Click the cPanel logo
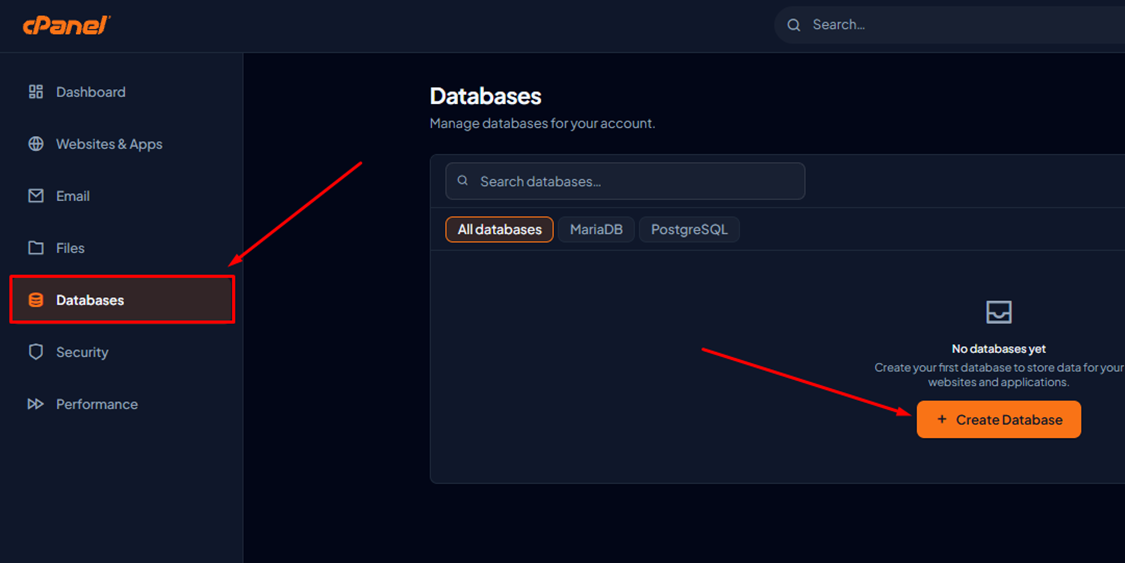Image resolution: width=1125 pixels, height=563 pixels. click(66, 25)
